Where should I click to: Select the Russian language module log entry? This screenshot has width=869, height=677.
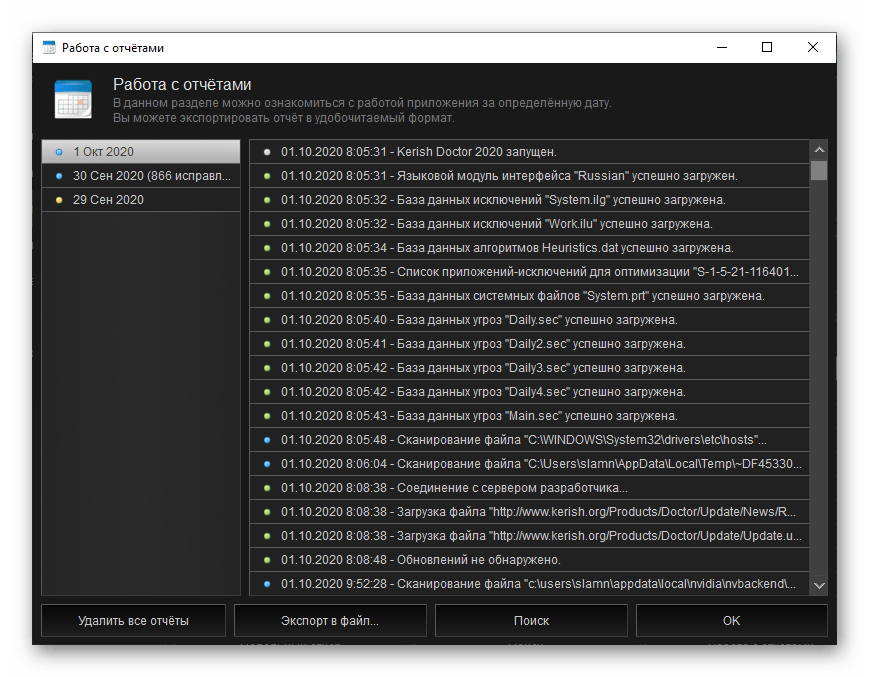[529, 176]
